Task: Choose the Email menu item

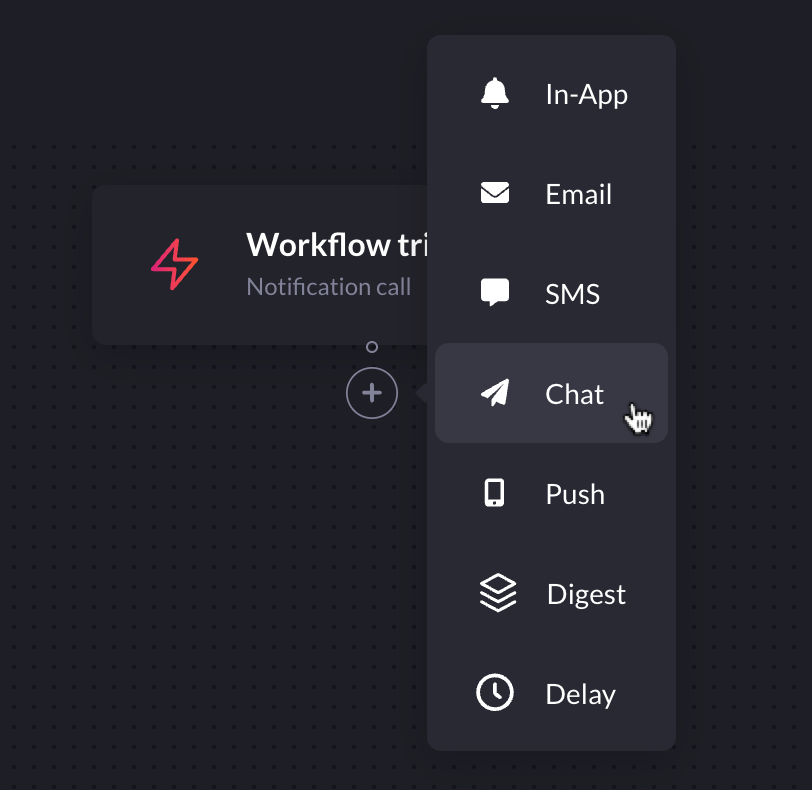Action: (552, 193)
